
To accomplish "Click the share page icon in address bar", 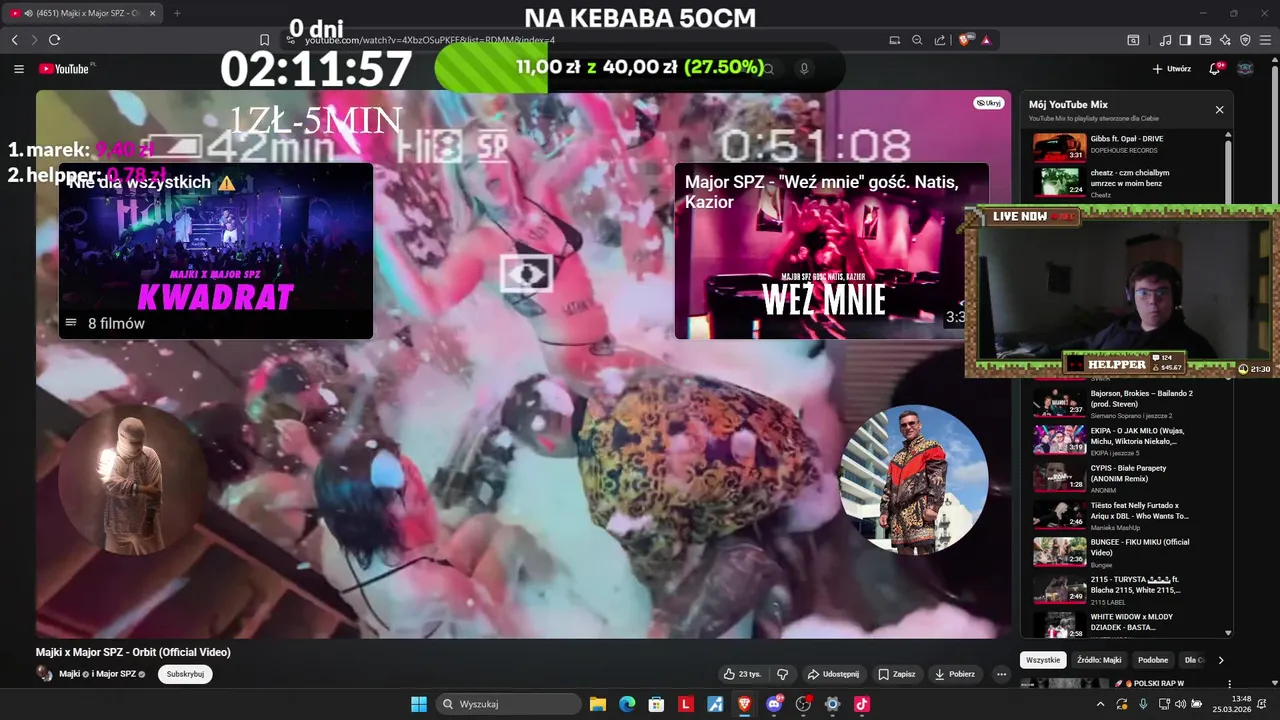I will pos(940,40).
